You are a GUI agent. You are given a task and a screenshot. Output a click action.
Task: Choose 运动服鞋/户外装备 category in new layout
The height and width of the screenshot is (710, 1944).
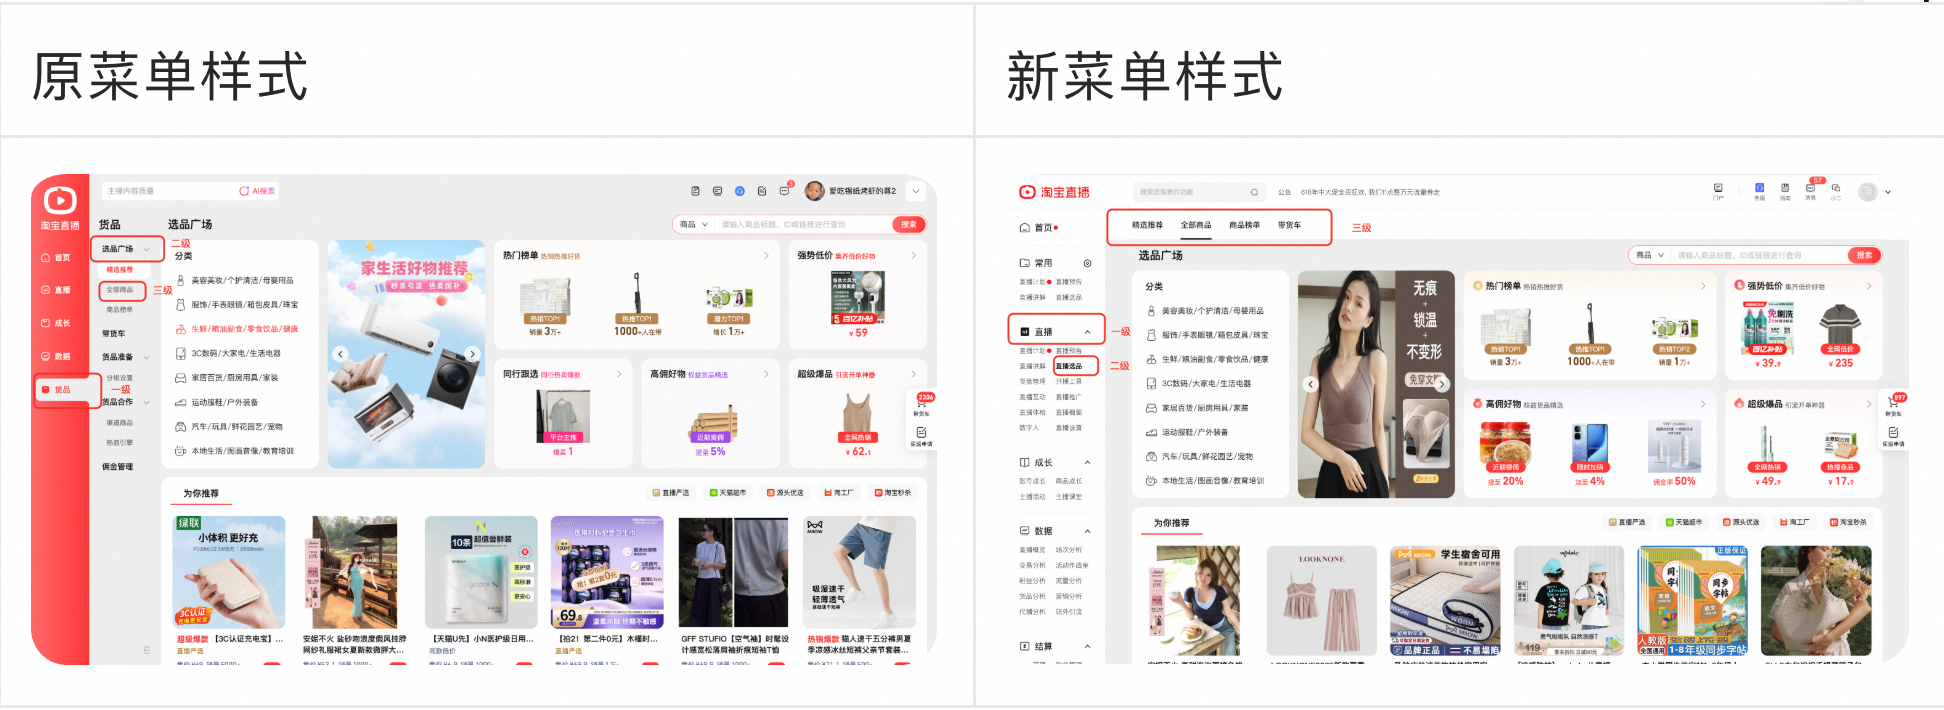pyautogui.click(x=1187, y=432)
